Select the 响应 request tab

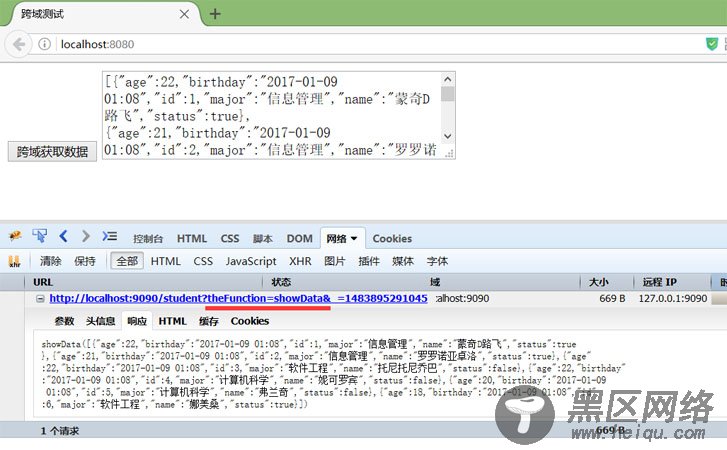[137, 321]
